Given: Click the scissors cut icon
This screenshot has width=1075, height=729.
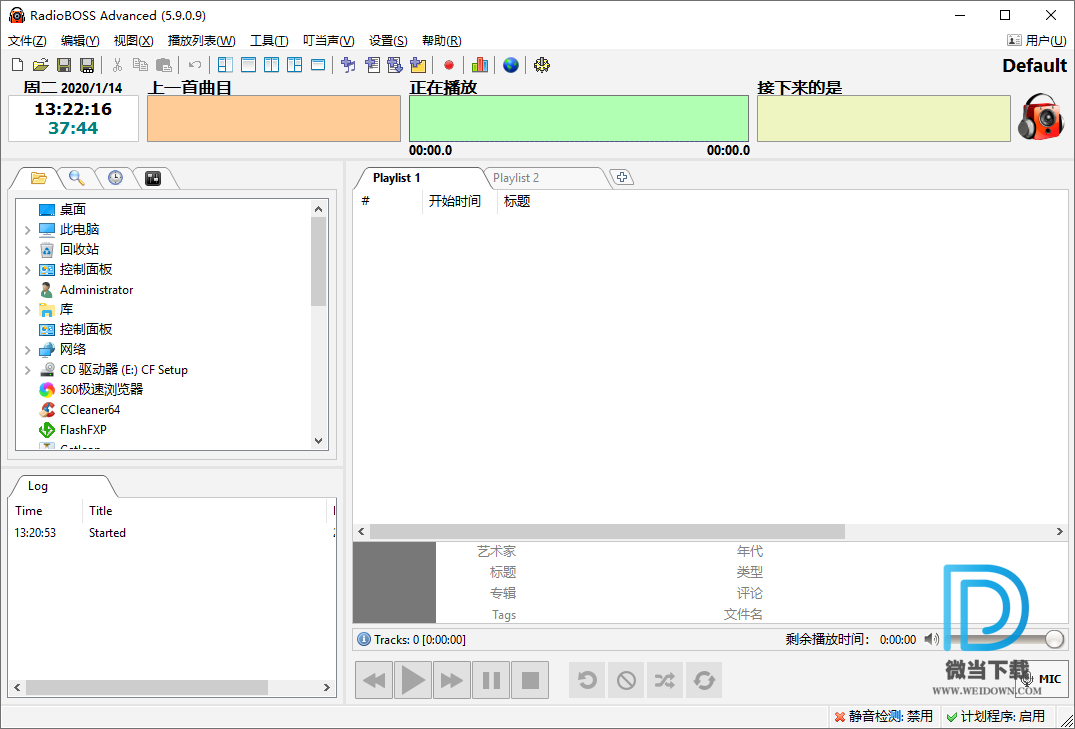Looking at the screenshot, I should click(117, 65).
